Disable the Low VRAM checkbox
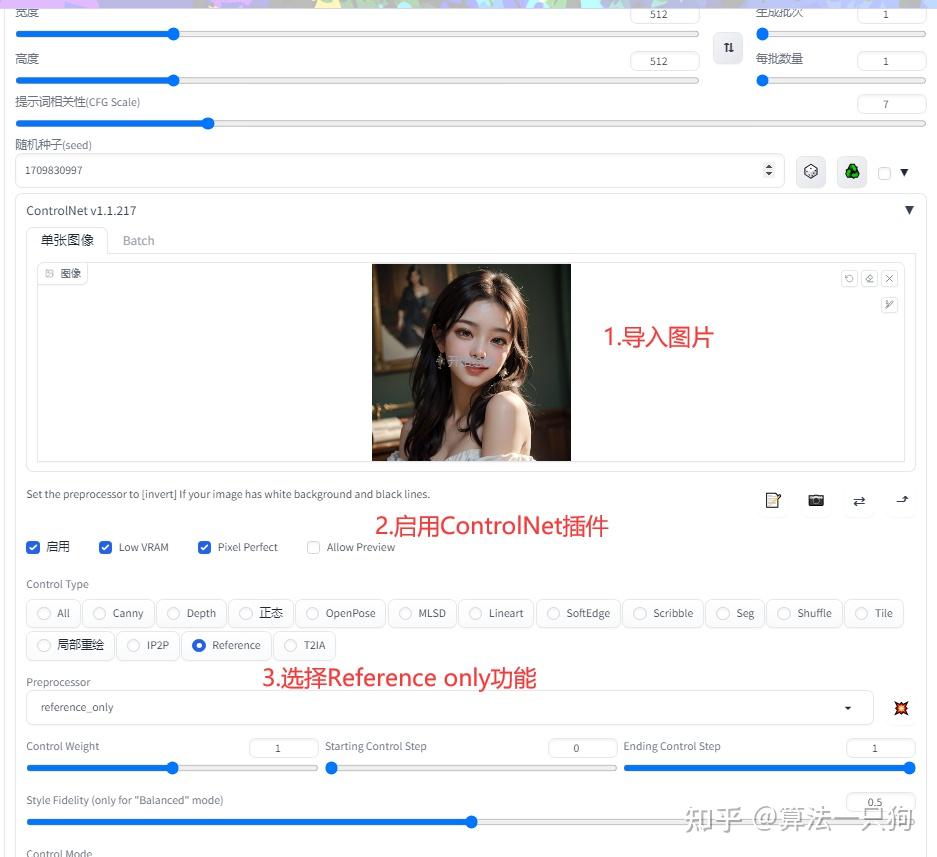Screen dimensions: 937x857 click(105, 547)
